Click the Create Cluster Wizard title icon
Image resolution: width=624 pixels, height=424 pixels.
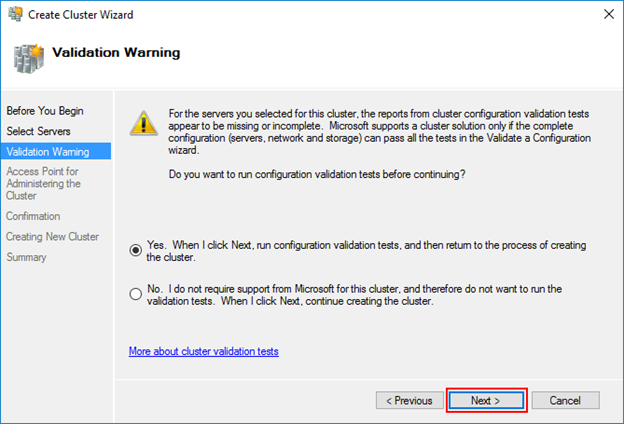(x=16, y=14)
